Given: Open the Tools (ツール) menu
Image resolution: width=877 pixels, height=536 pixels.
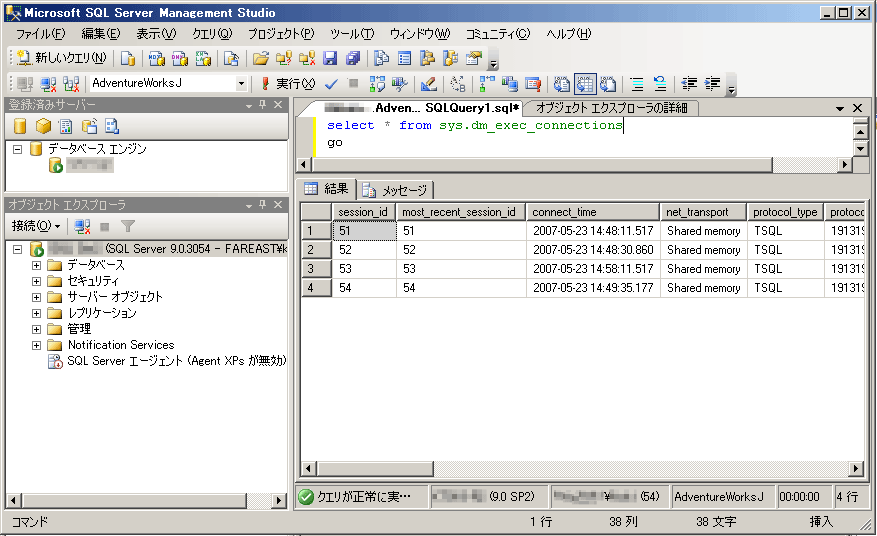Looking at the screenshot, I should pyautogui.click(x=352, y=34).
